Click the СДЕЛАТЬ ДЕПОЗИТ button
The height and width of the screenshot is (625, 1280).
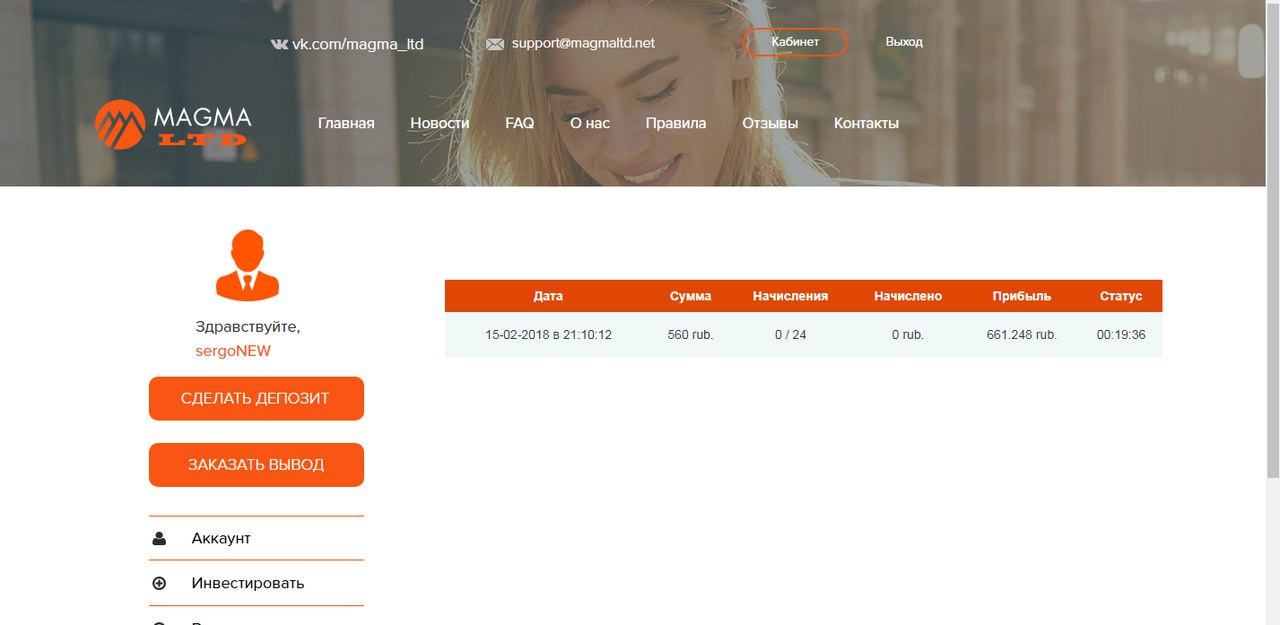tap(256, 398)
